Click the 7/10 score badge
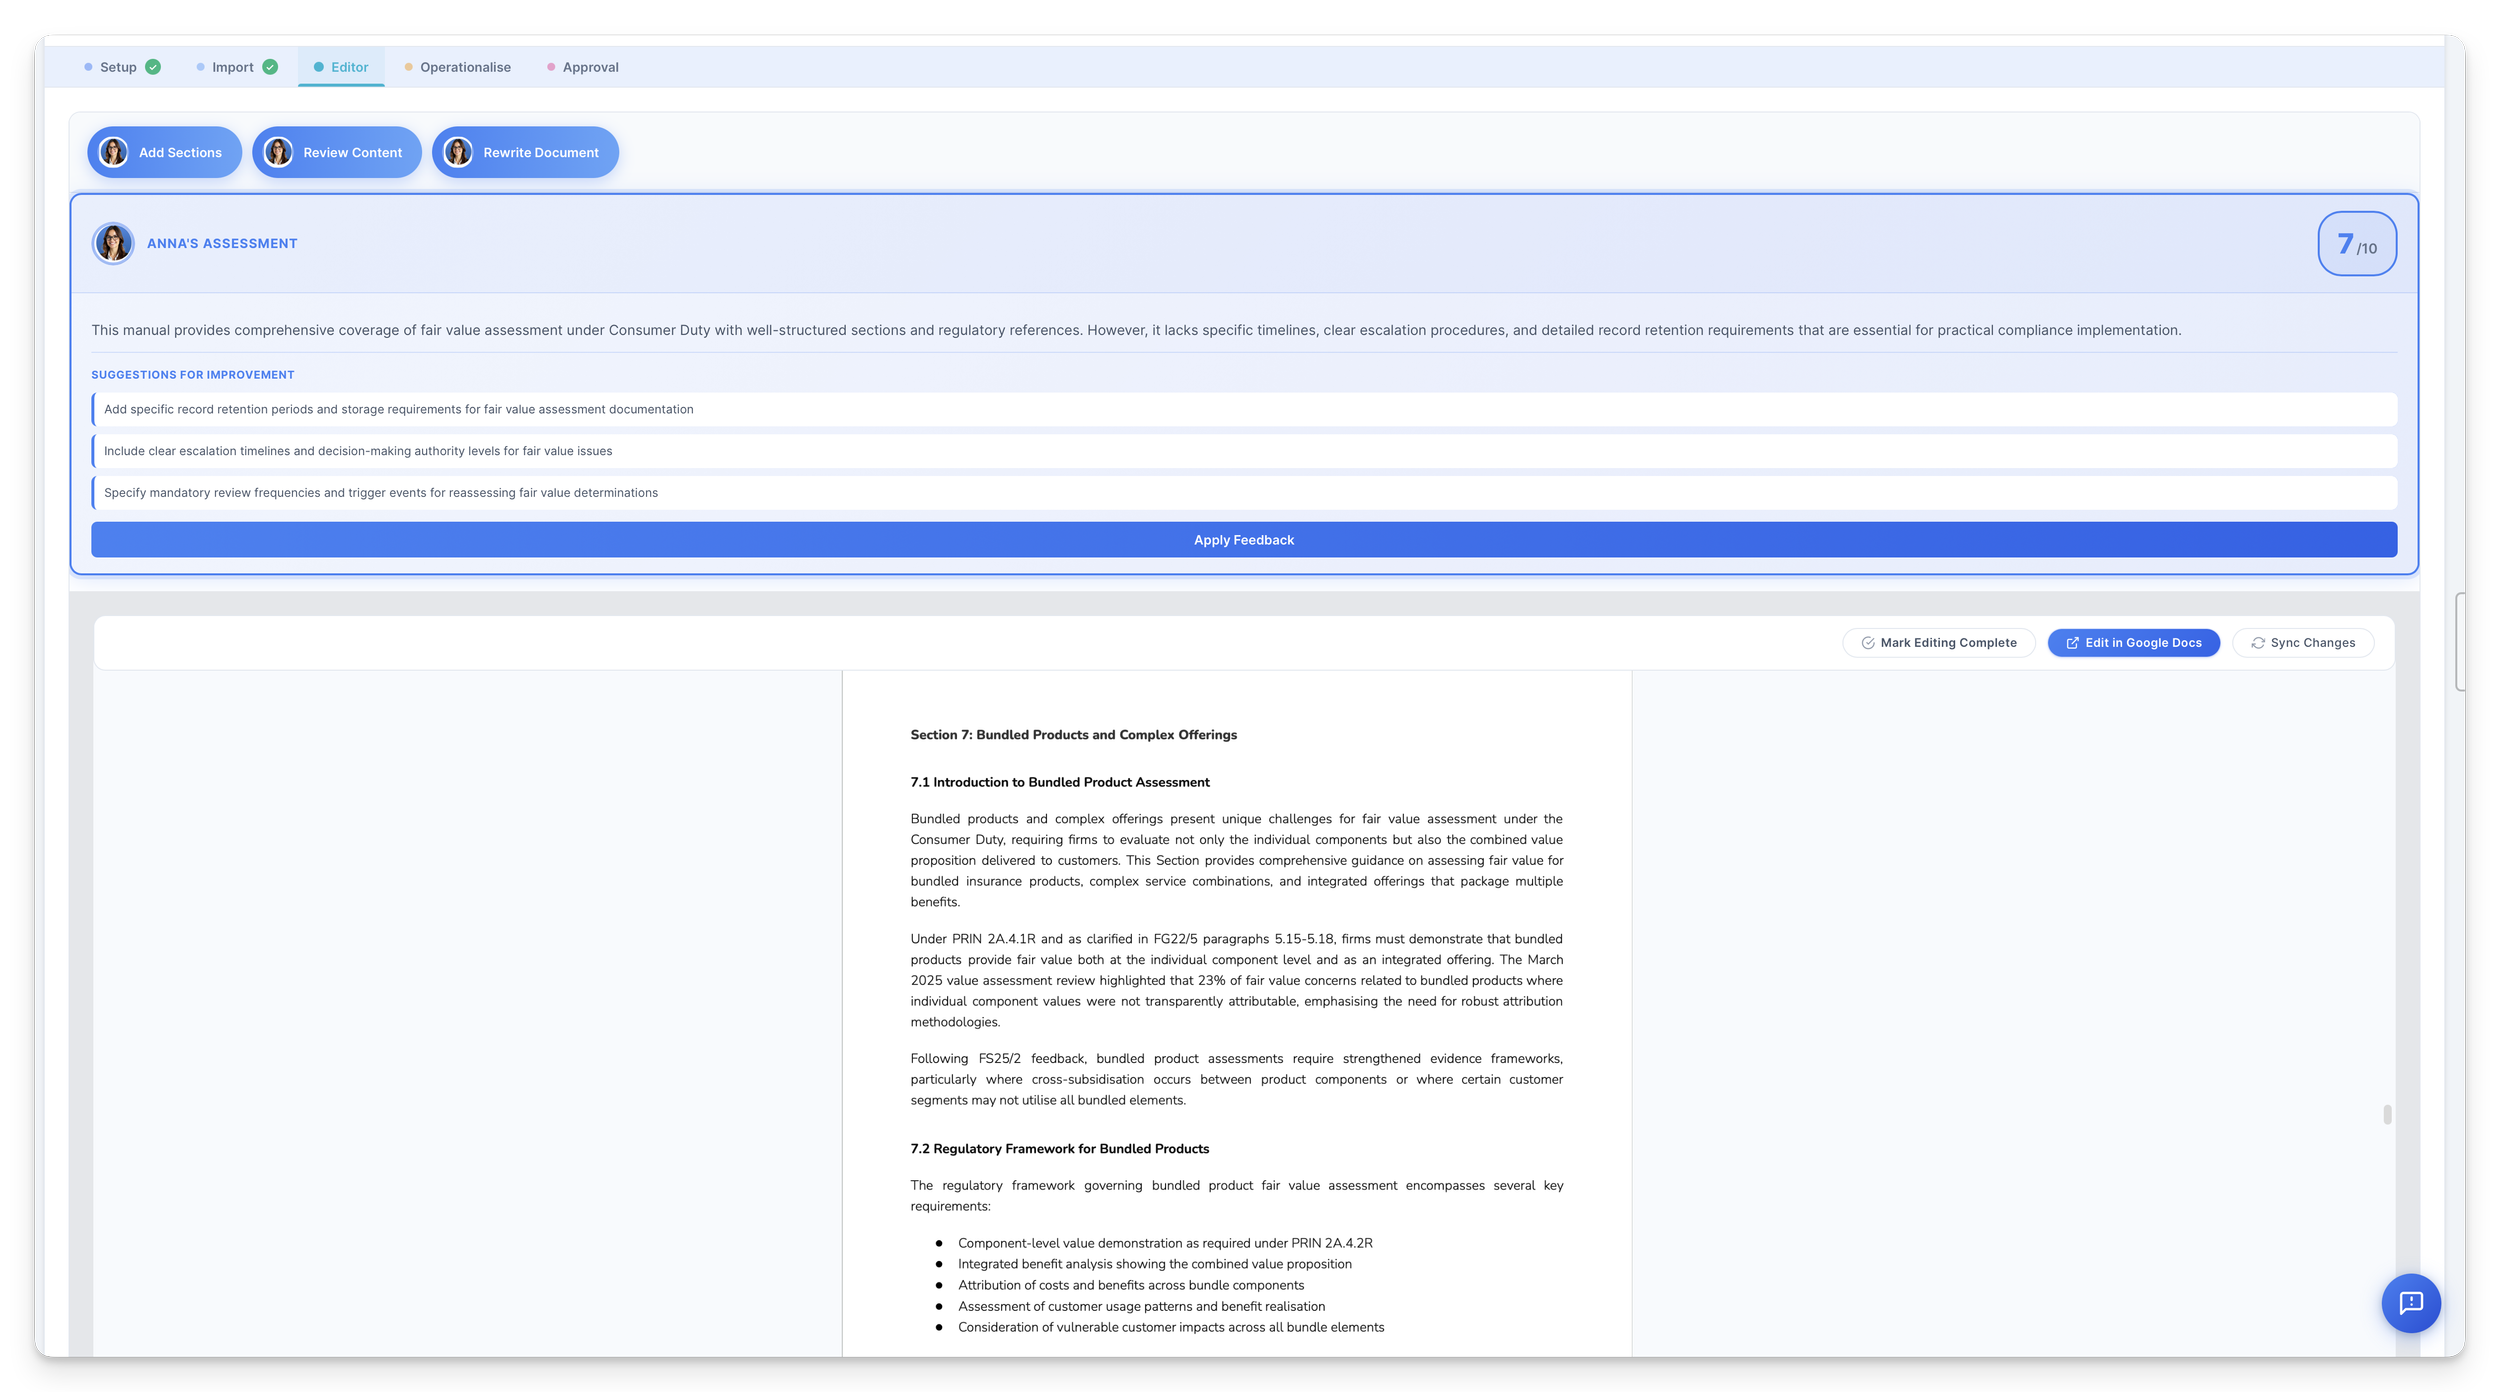This screenshot has width=2500, height=1392. point(2356,243)
